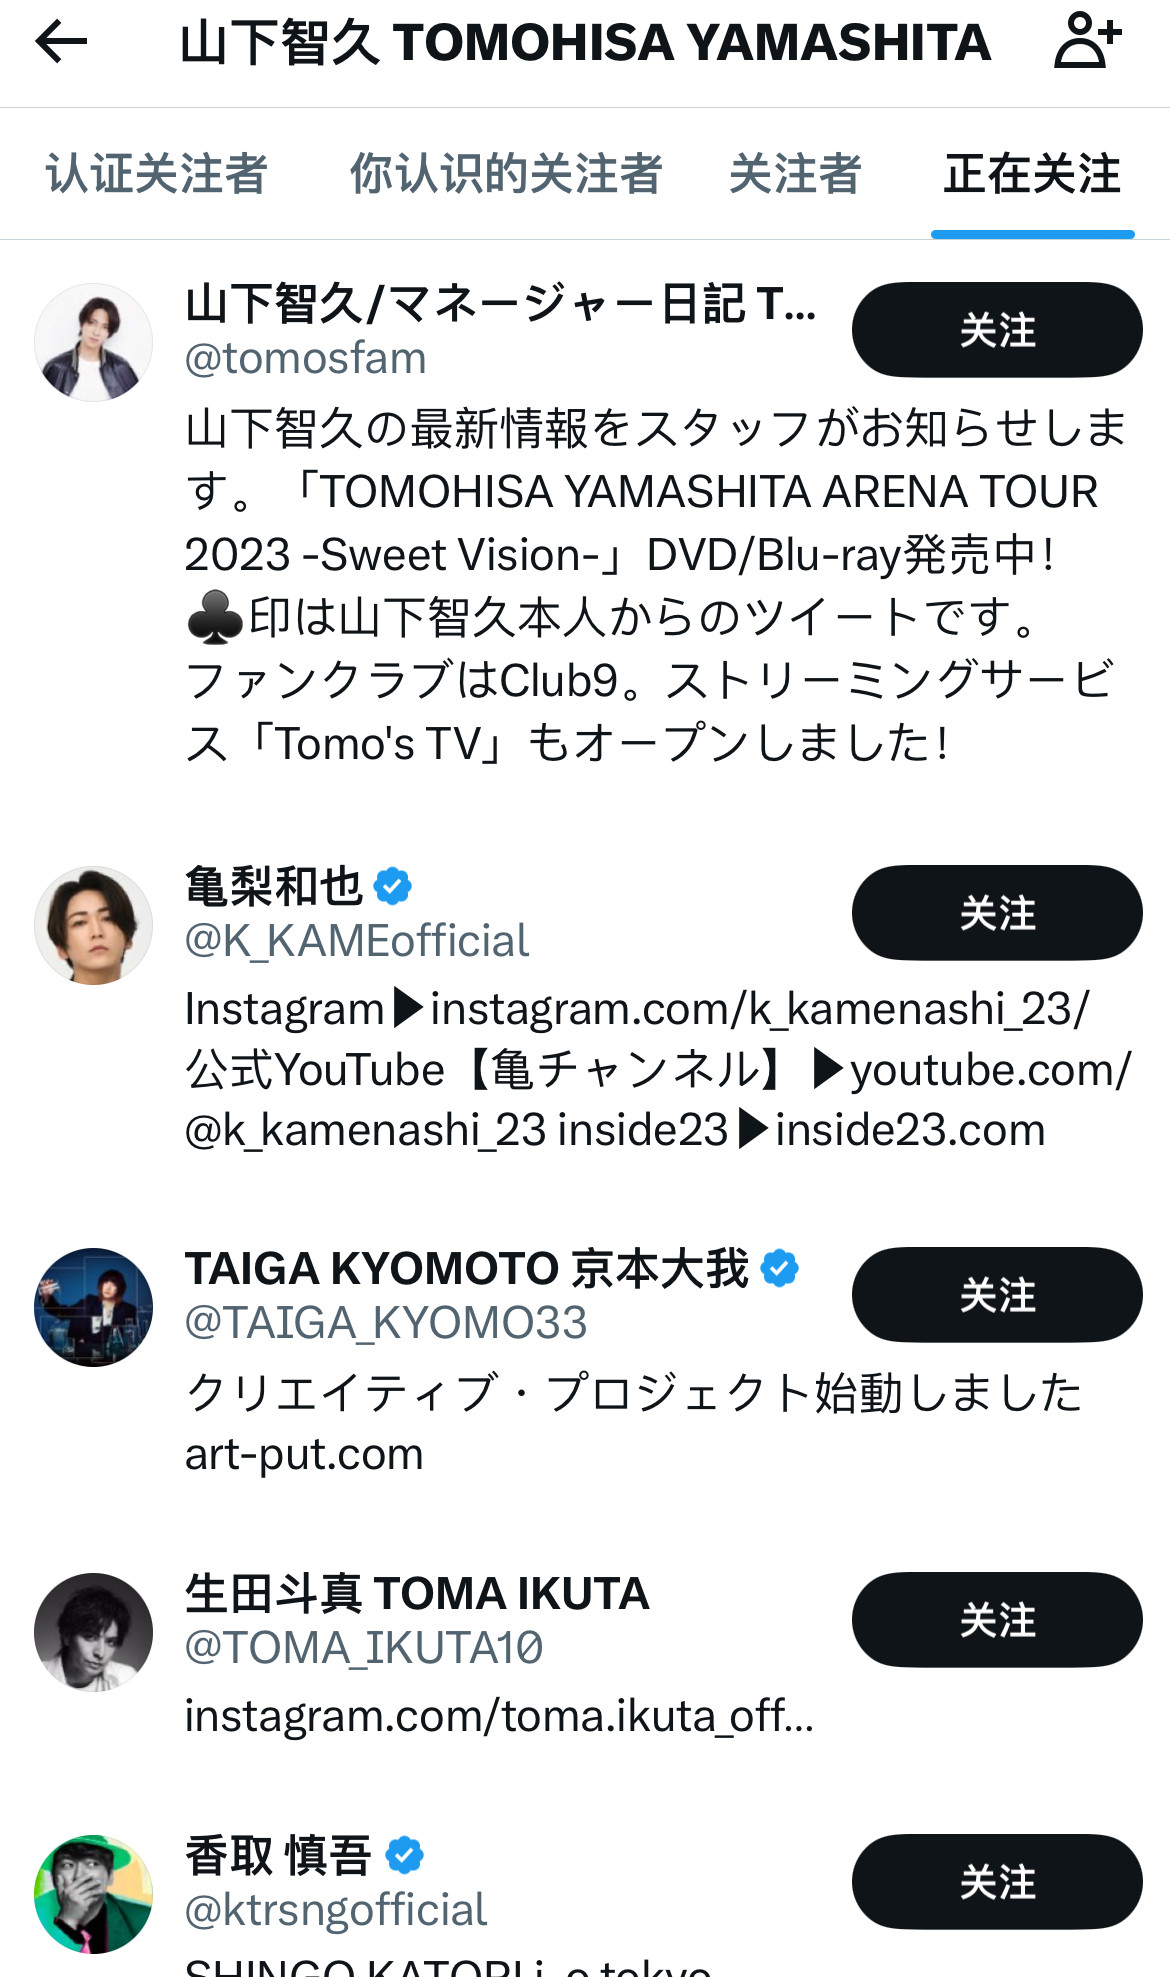Open TAIGA KYOMOTO's avatar

(x=94, y=1307)
